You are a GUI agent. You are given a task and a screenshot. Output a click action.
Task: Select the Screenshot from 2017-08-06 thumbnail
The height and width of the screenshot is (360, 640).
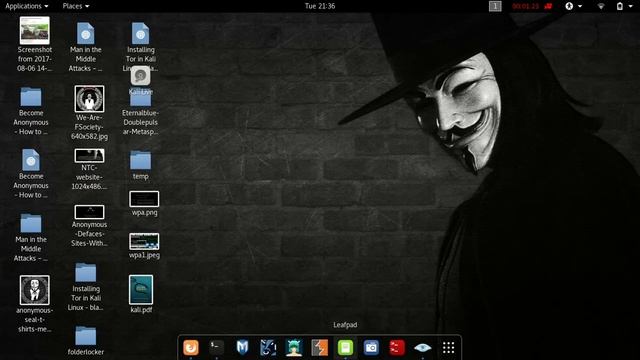[35, 30]
